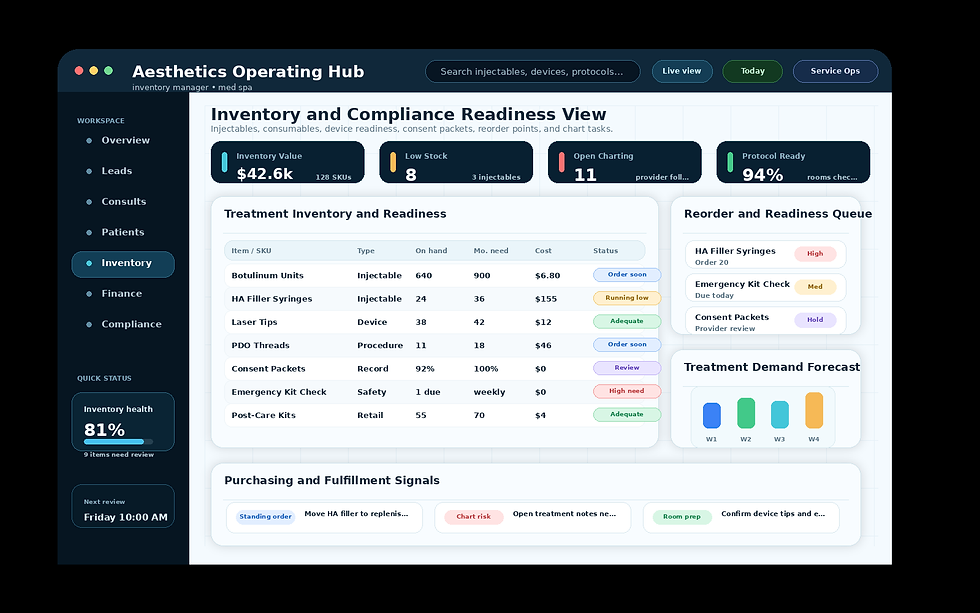Viewport: 980px width, 613px height.
Task: Select Consent Packets in the inventory table
Action: 269,369
